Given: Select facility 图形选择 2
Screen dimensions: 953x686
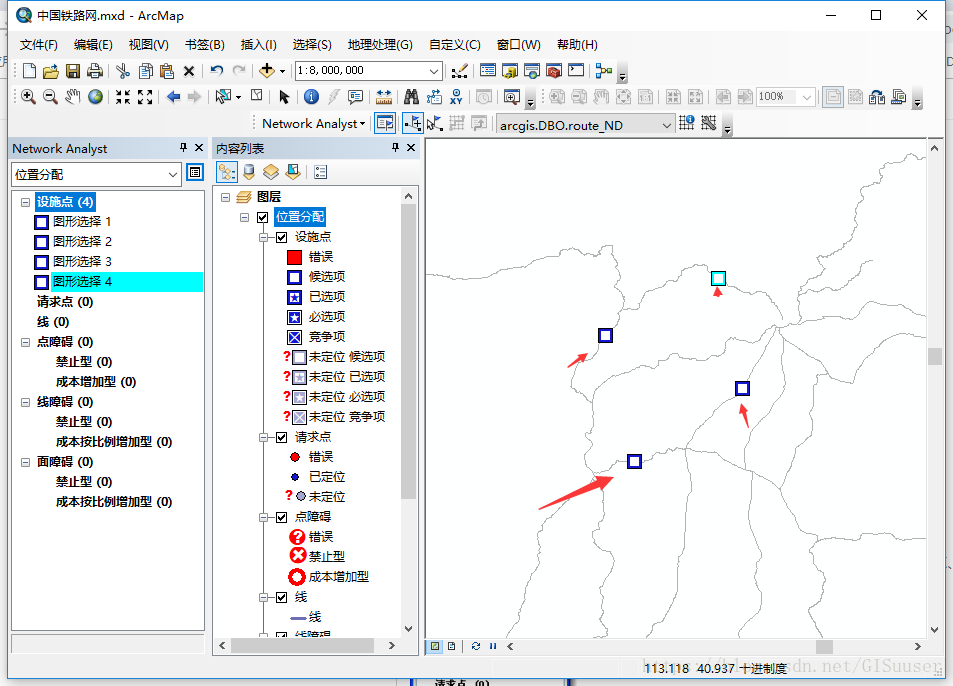Looking at the screenshot, I should tap(81, 242).
